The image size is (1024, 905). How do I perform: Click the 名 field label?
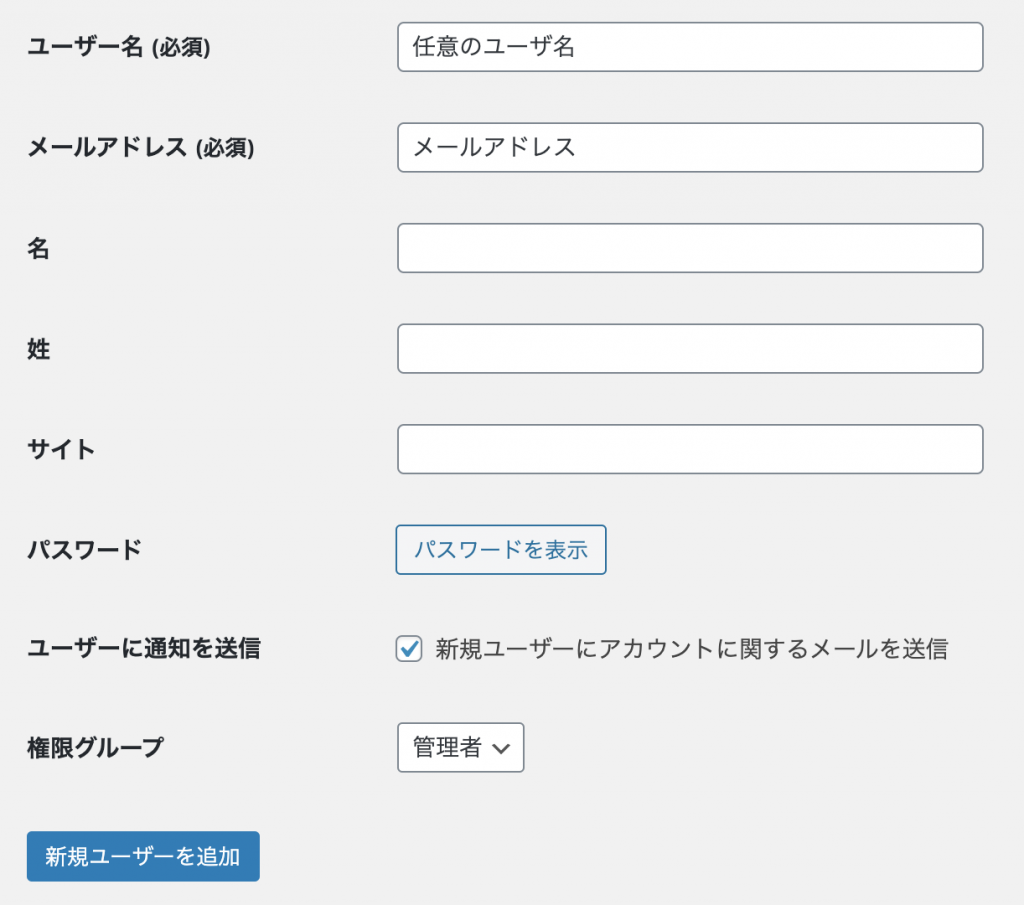coord(38,249)
